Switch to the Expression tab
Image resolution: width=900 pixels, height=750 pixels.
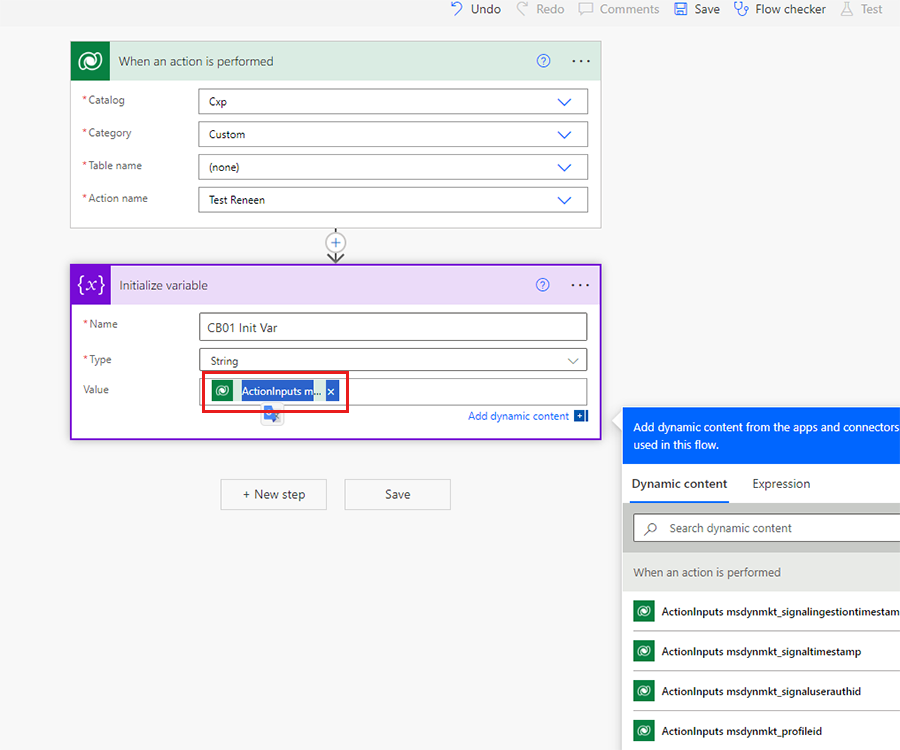pos(781,484)
